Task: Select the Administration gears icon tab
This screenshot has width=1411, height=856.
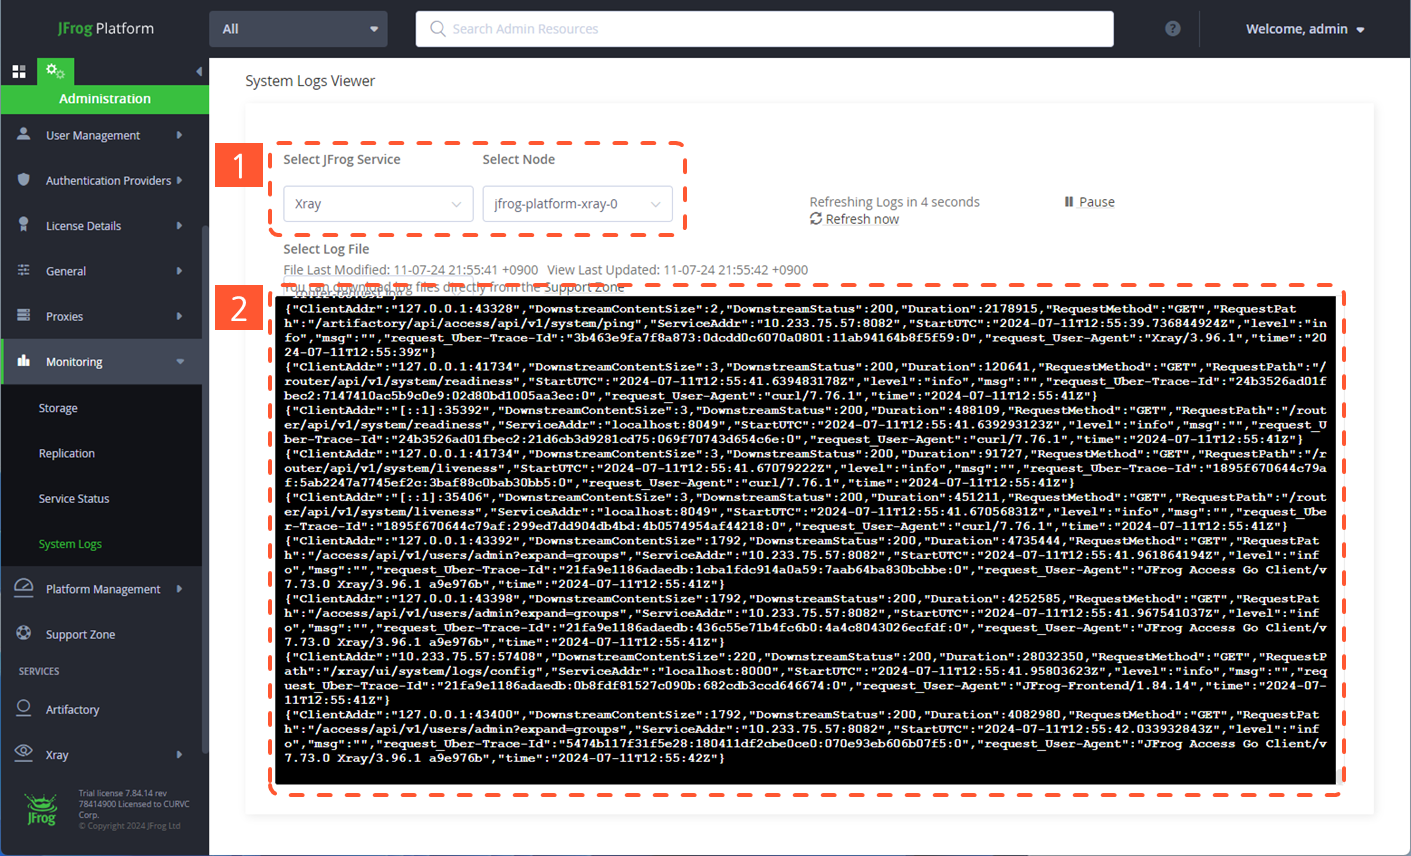Action: pyautogui.click(x=55, y=71)
